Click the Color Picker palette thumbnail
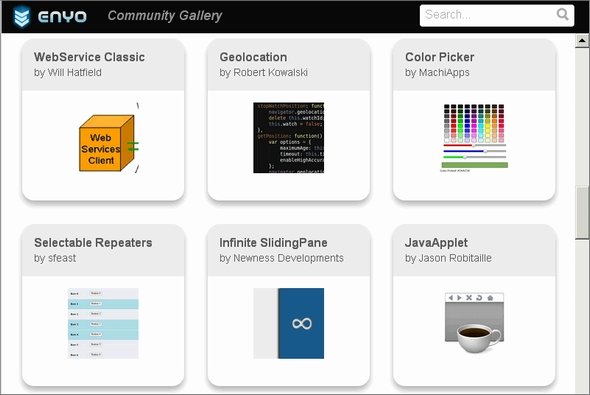Viewport: 590px width, 395px height. coord(474,138)
